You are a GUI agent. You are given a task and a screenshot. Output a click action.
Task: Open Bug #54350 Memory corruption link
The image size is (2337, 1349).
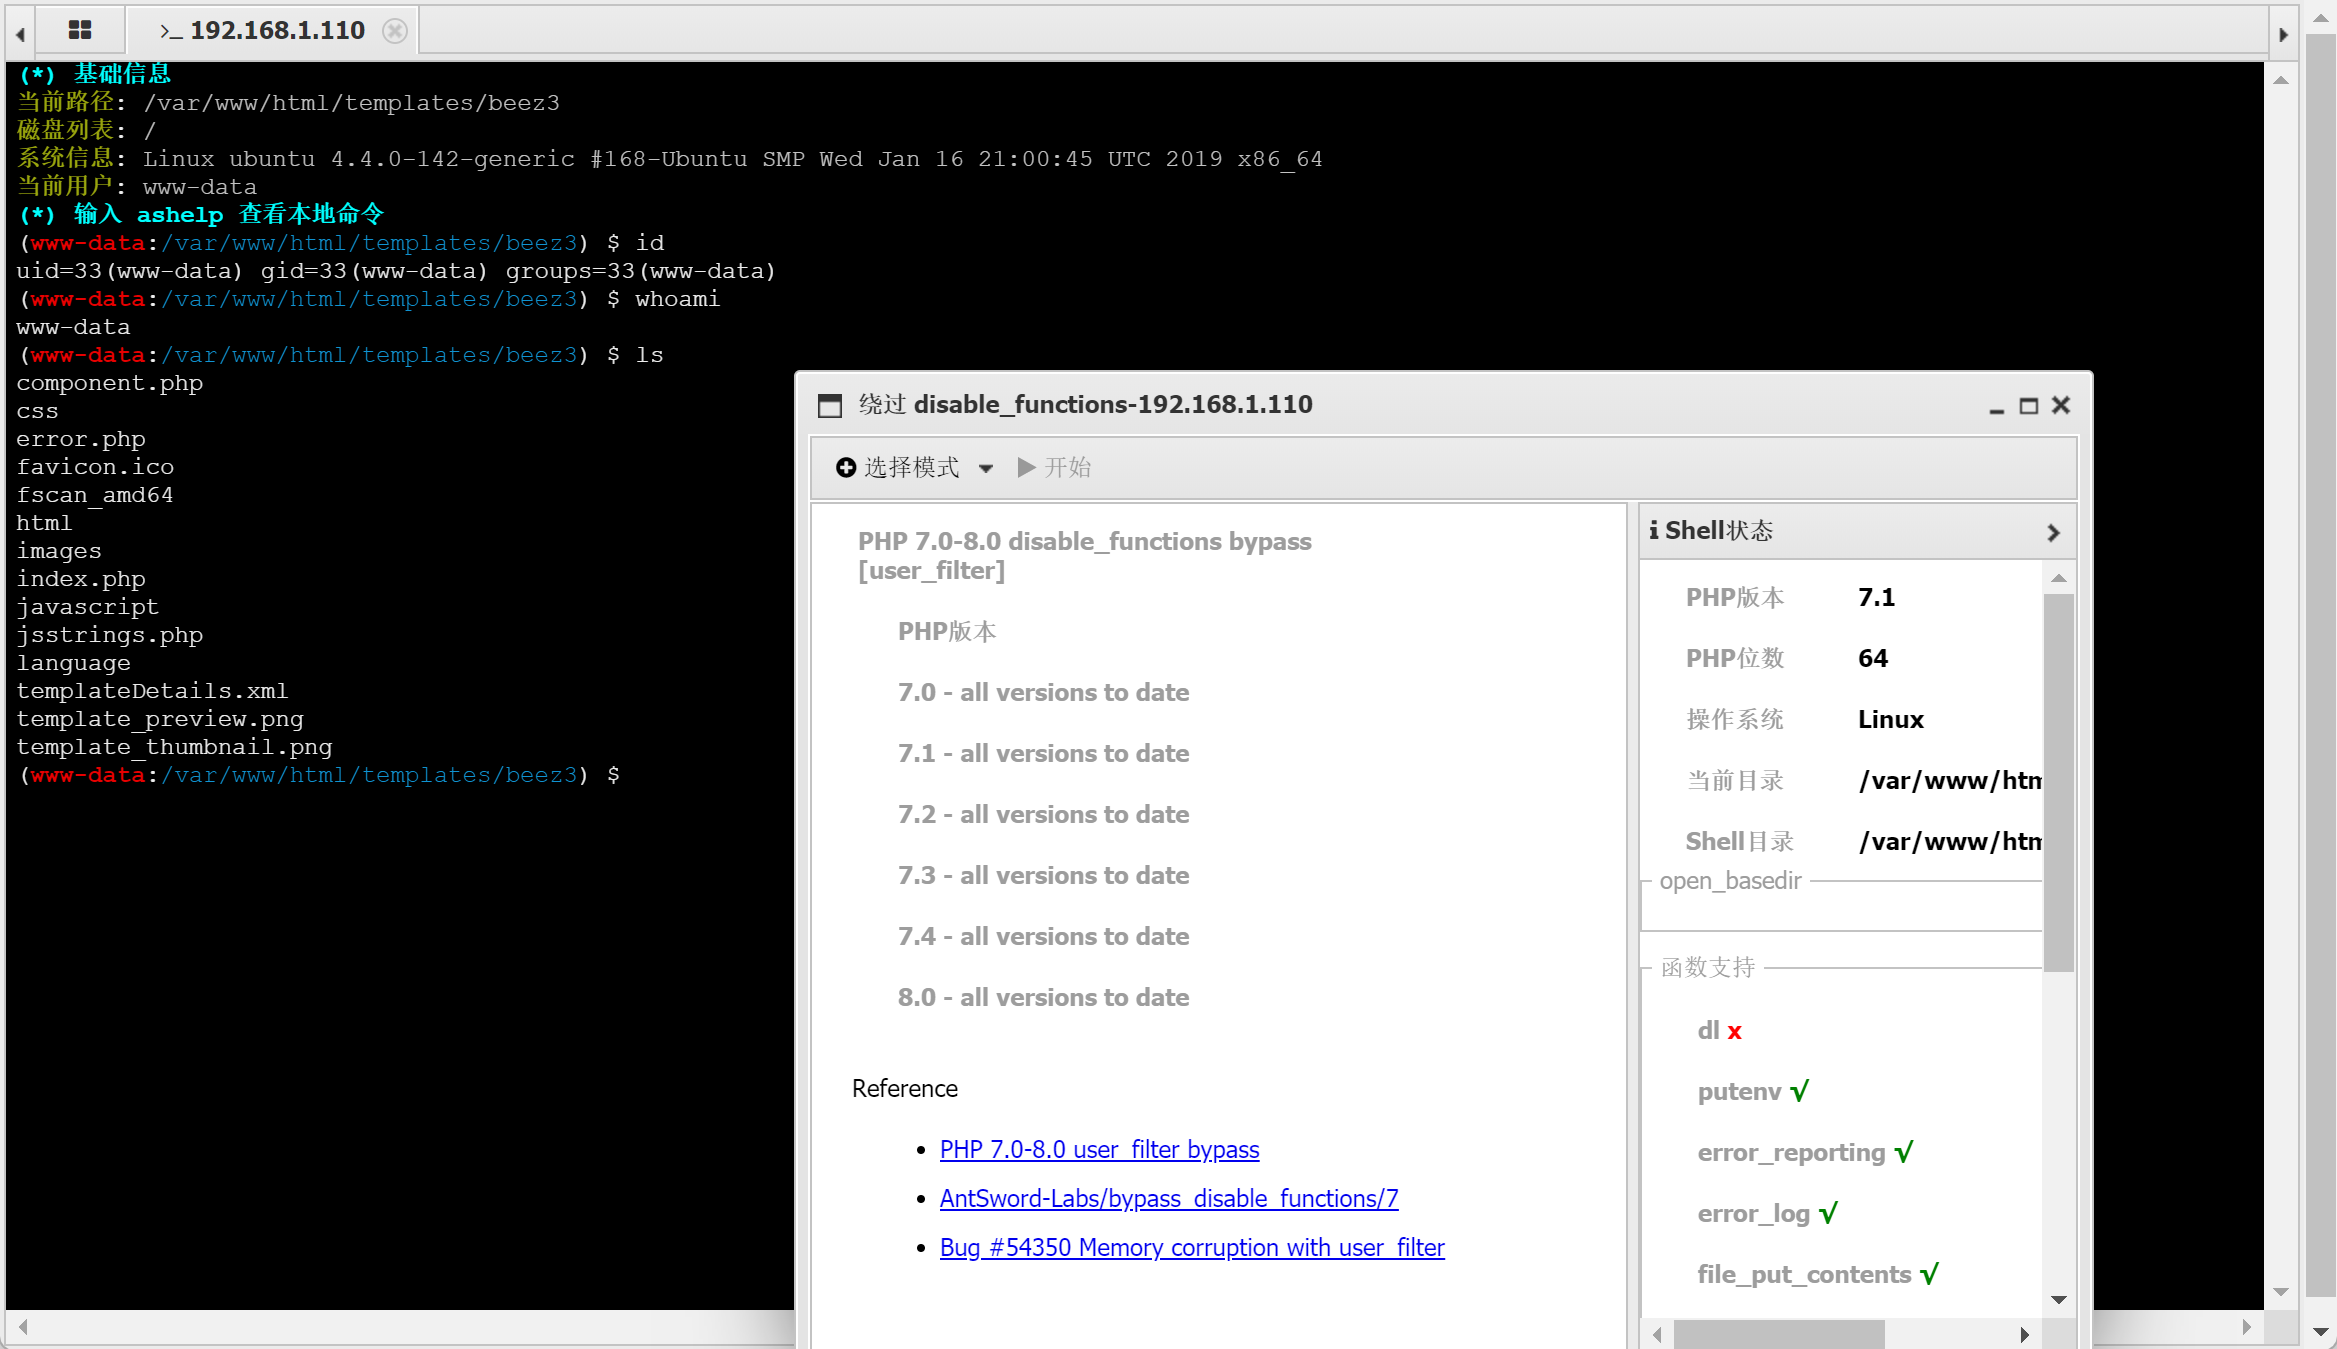[1191, 1248]
